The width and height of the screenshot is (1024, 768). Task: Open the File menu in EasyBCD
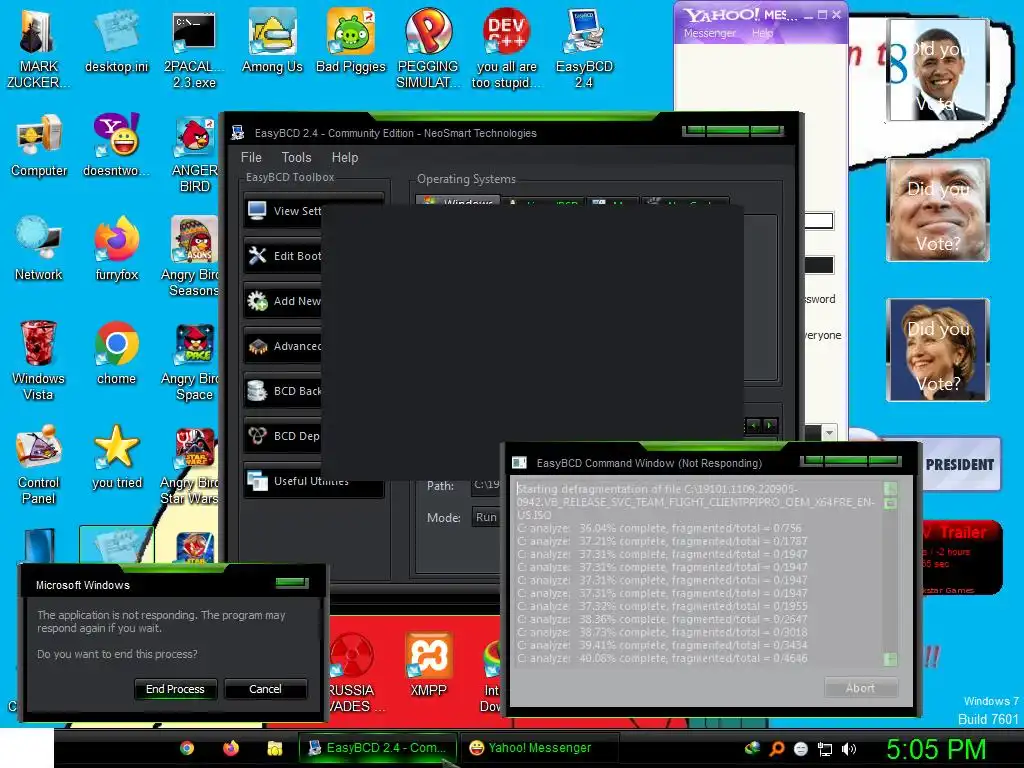[x=251, y=157]
